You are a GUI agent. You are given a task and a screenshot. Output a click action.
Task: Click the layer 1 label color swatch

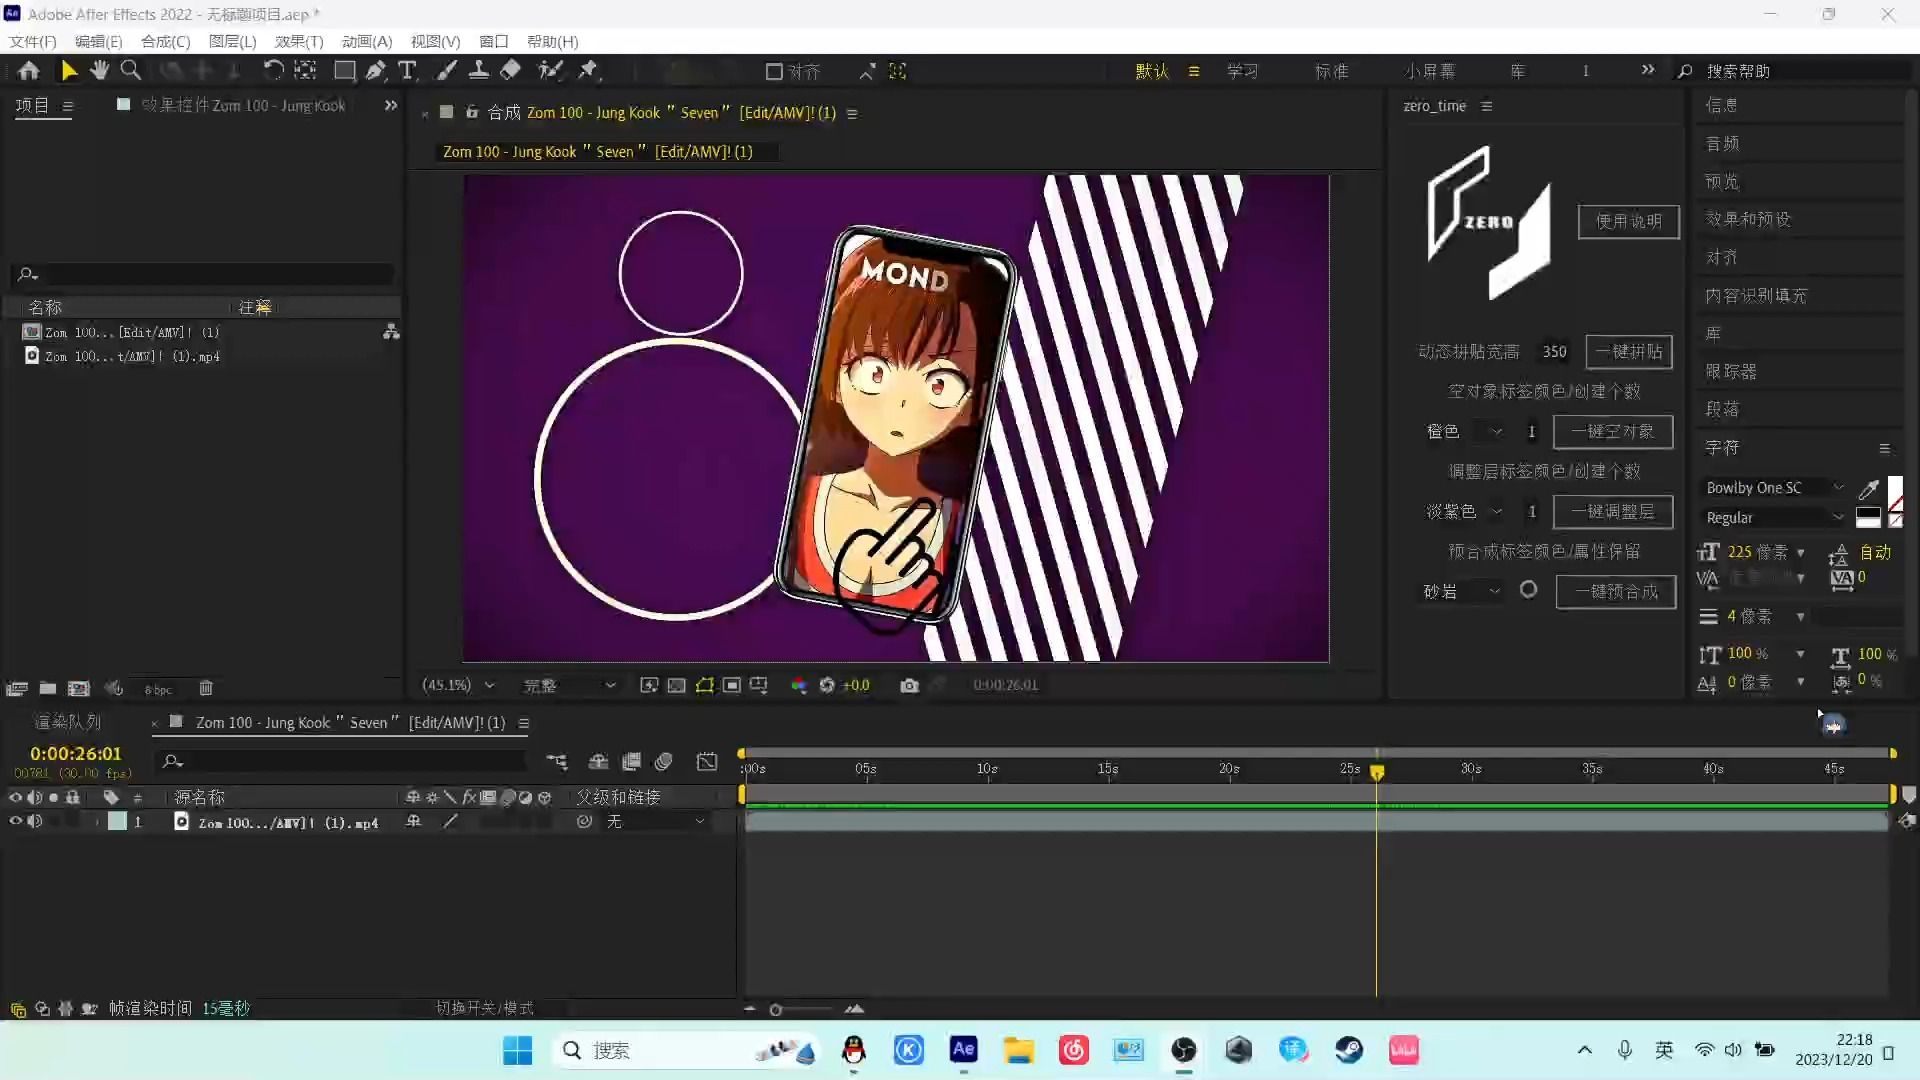click(117, 821)
